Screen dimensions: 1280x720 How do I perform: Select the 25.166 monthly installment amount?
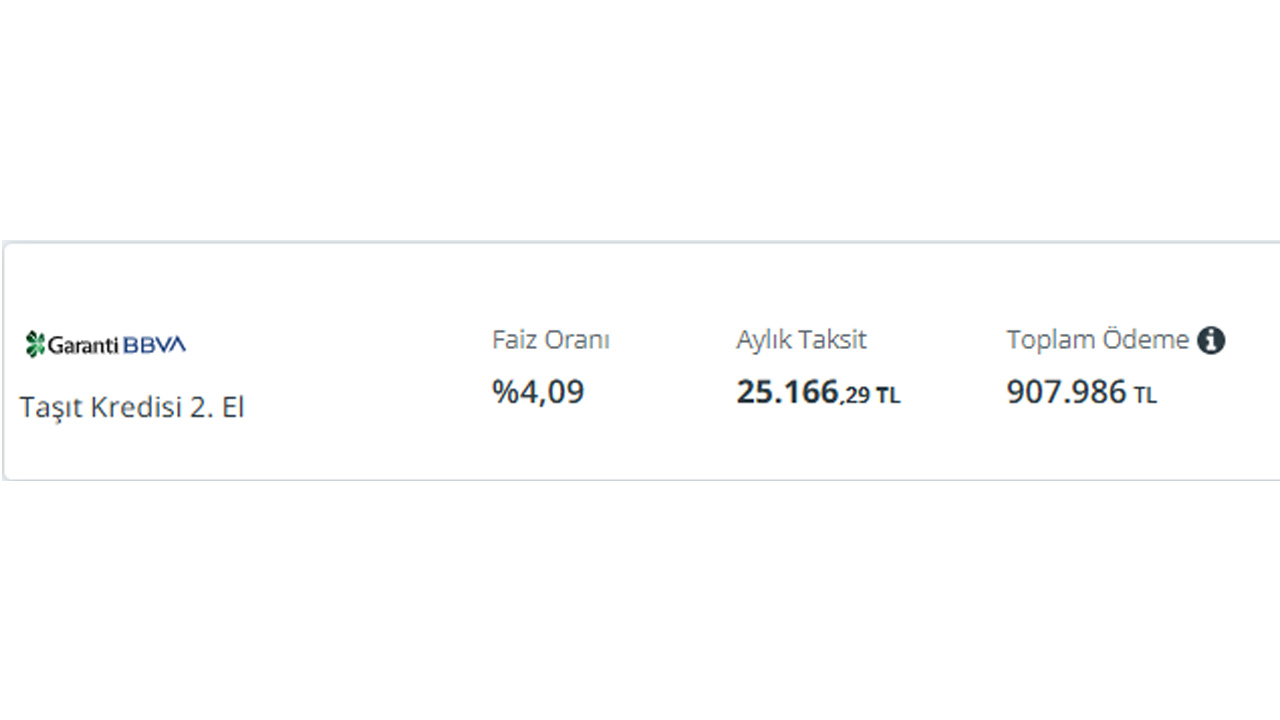[x=787, y=392]
